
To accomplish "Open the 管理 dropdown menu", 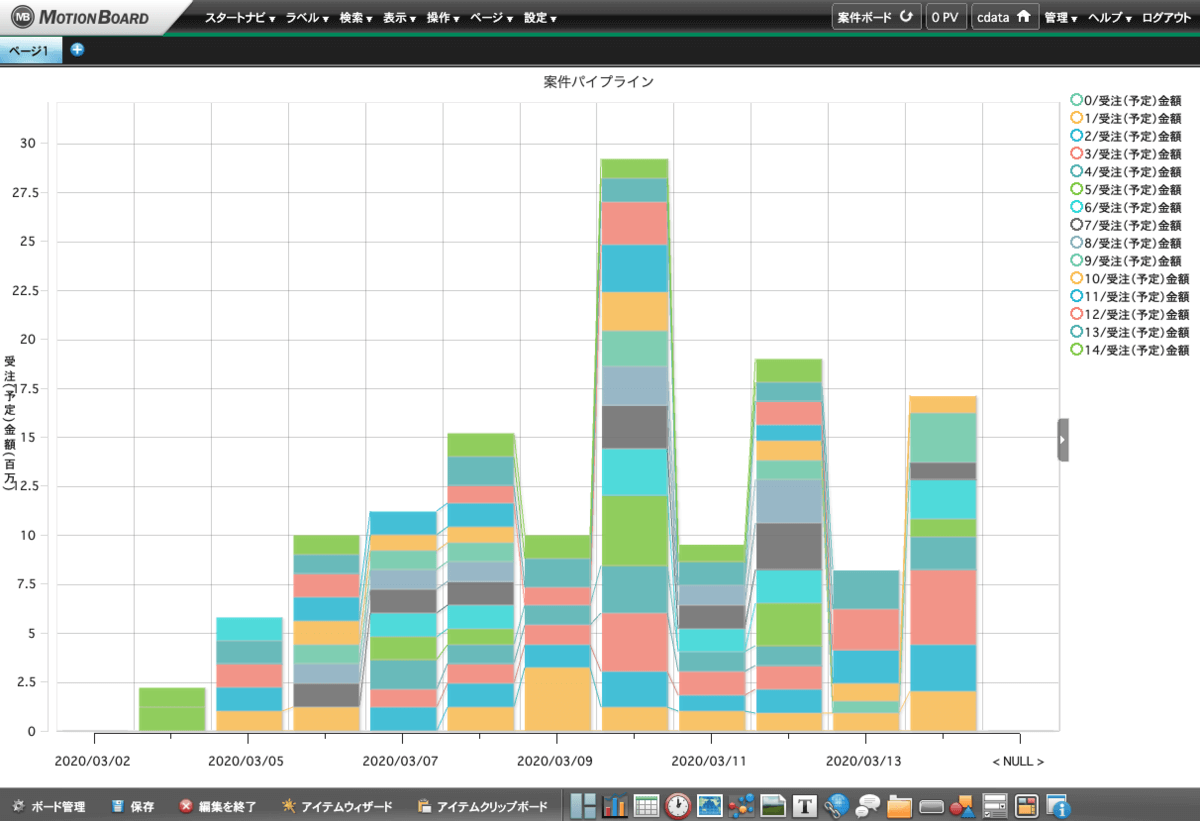I will pos(1061,18).
